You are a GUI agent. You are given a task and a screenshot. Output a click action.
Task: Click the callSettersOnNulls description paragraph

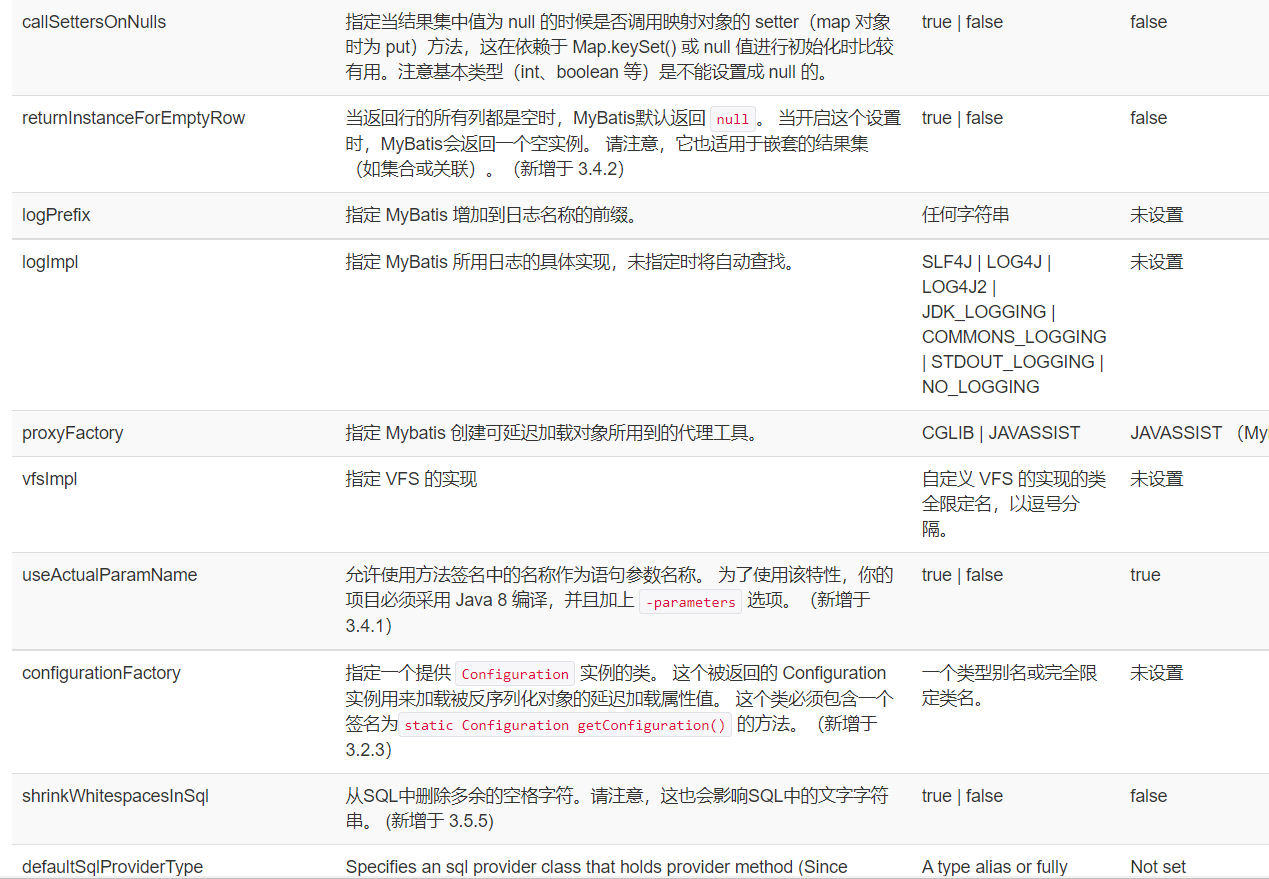tap(620, 47)
